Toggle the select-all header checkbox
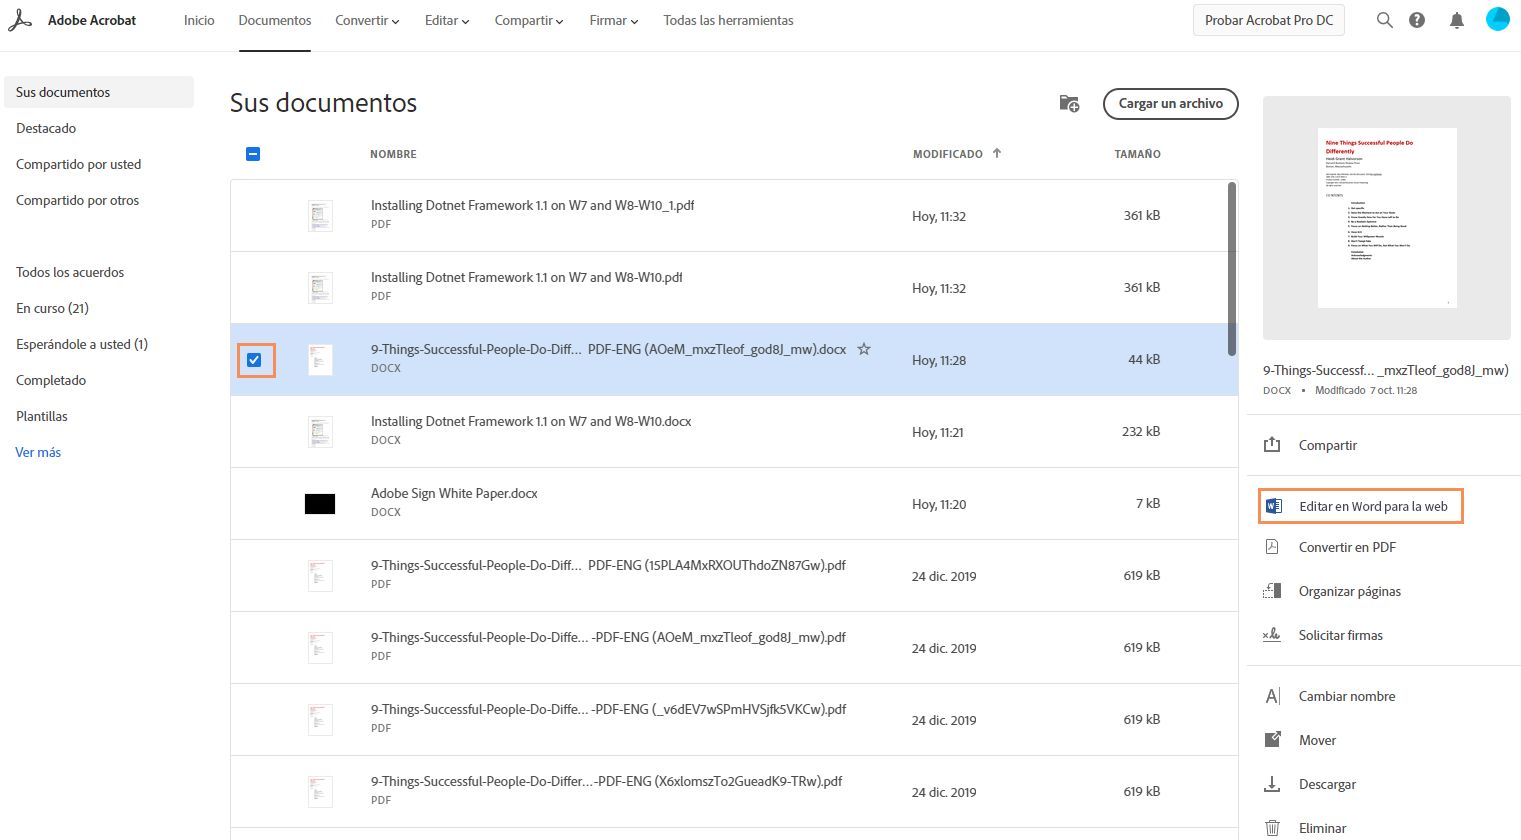 [253, 154]
